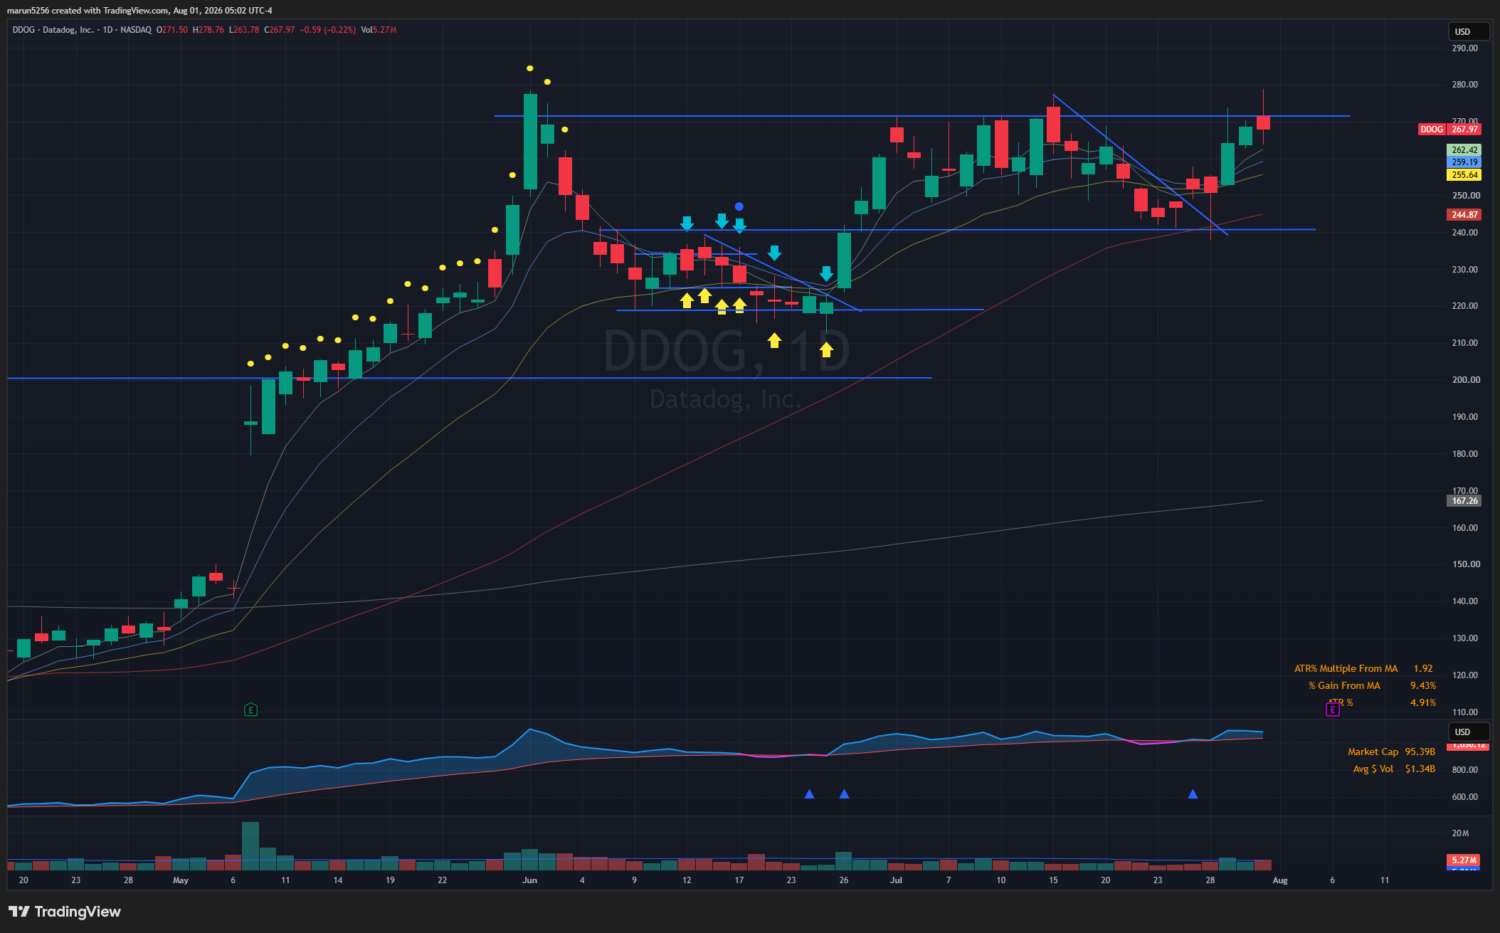Click the 4.91% ATR value
Screen dimensions: 1500x933
click(1423, 703)
